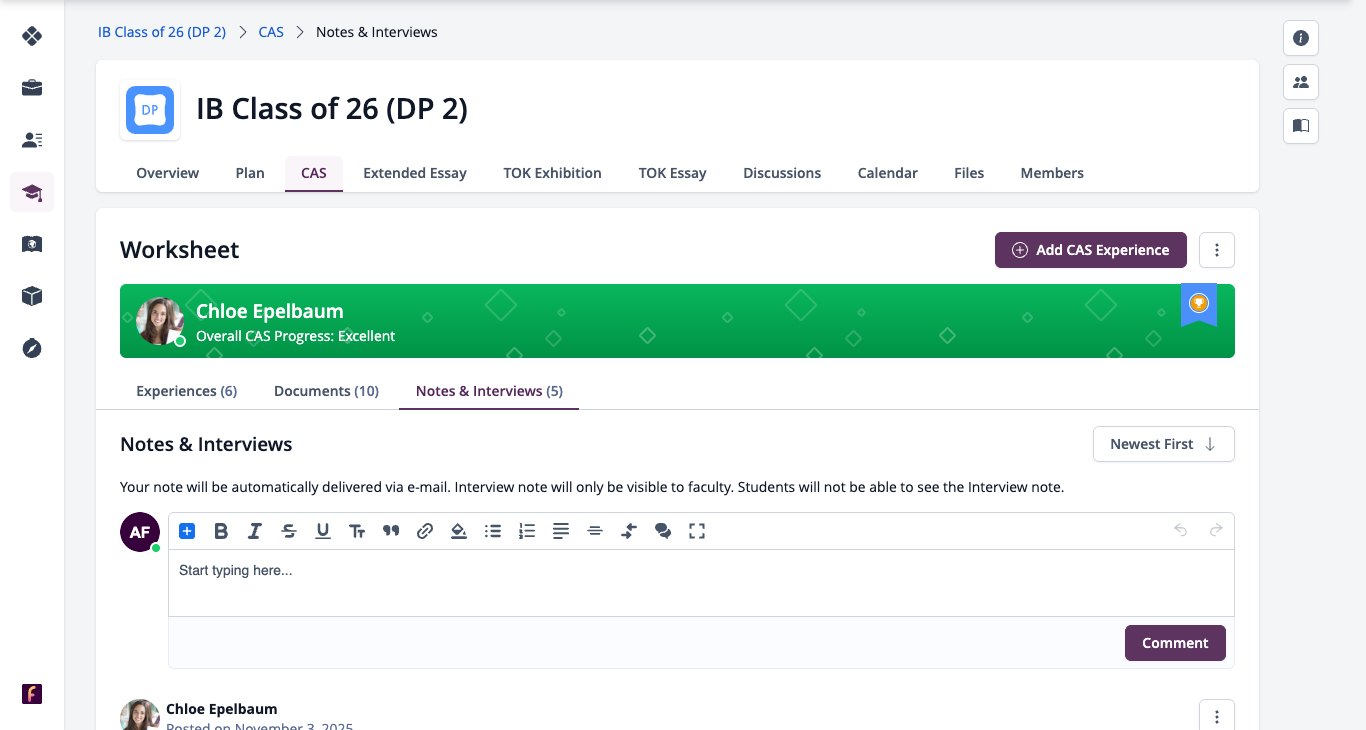
Task: Click in the Start typing here field
Action: [x=701, y=583]
